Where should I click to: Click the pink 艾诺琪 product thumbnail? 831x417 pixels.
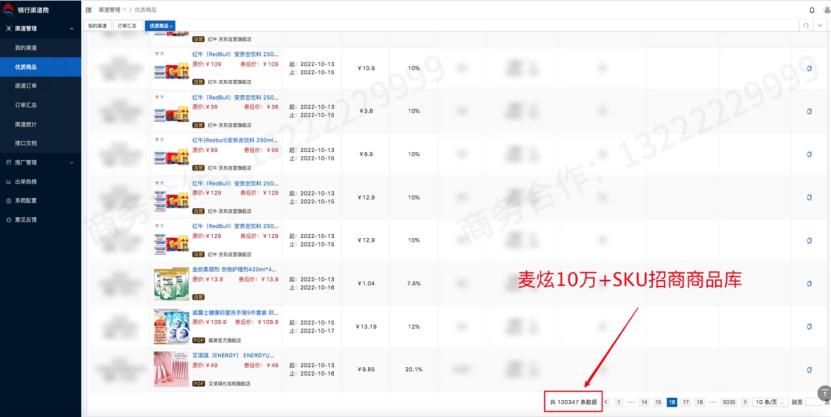(171, 369)
